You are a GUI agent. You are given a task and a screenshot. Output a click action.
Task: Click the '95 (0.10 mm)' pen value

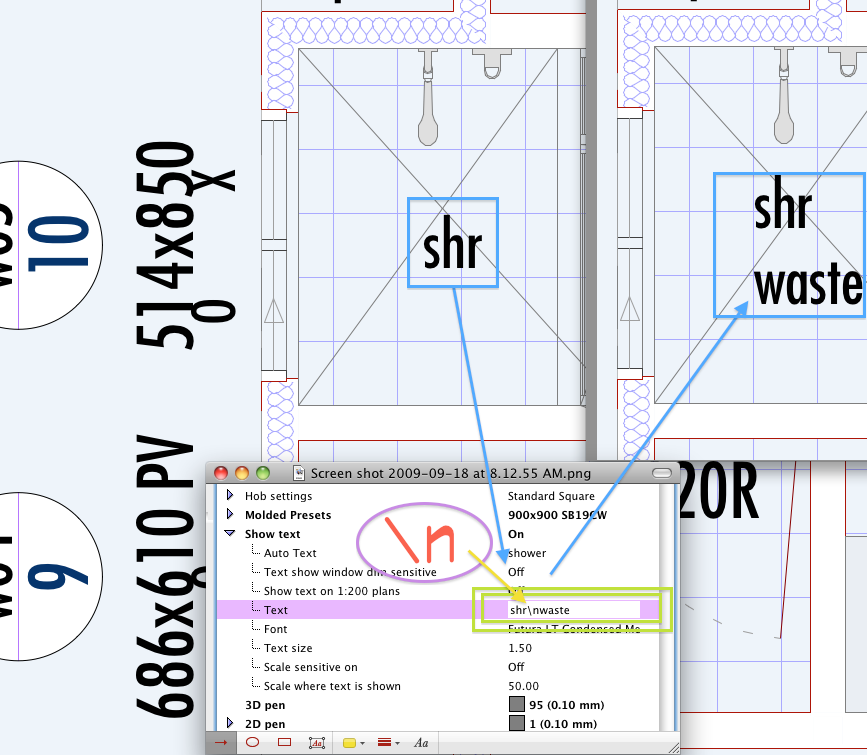click(x=567, y=705)
